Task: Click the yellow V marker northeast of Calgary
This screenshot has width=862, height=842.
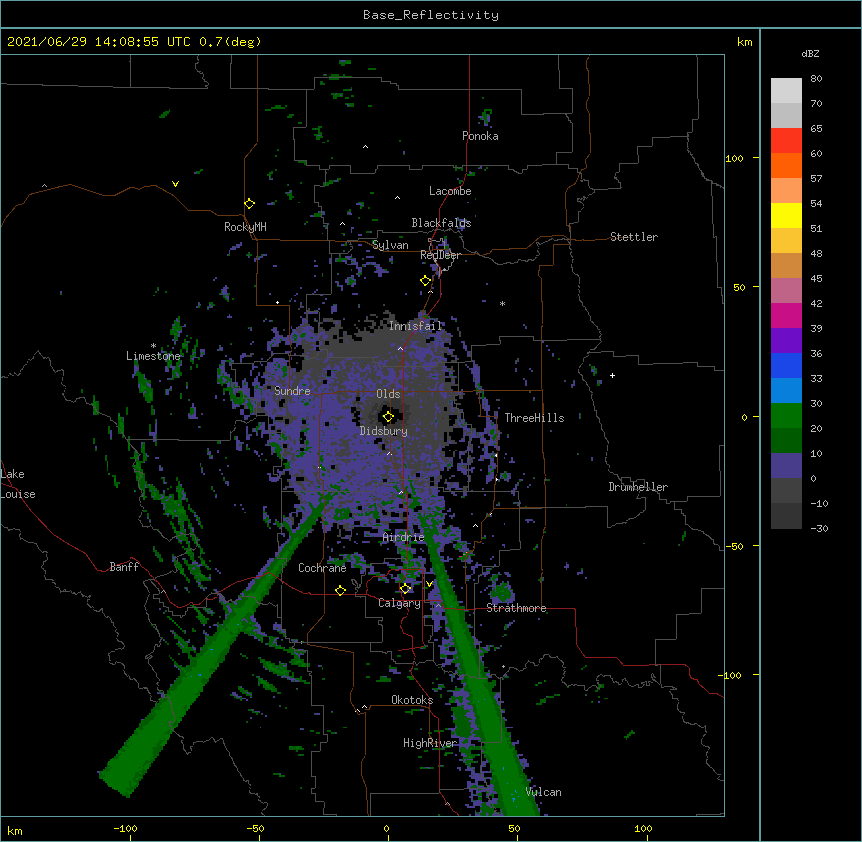Action: coord(429,584)
